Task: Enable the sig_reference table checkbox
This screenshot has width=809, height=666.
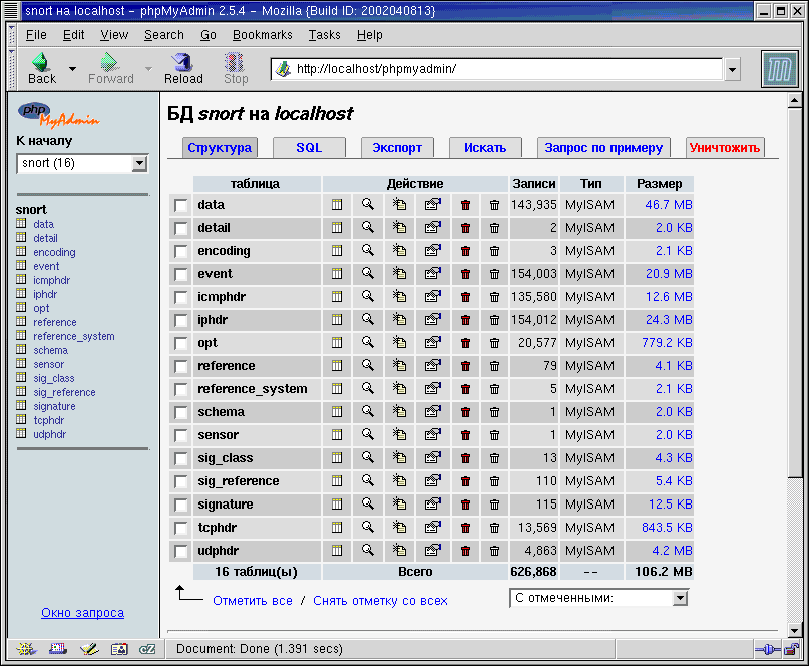Action: tap(181, 481)
